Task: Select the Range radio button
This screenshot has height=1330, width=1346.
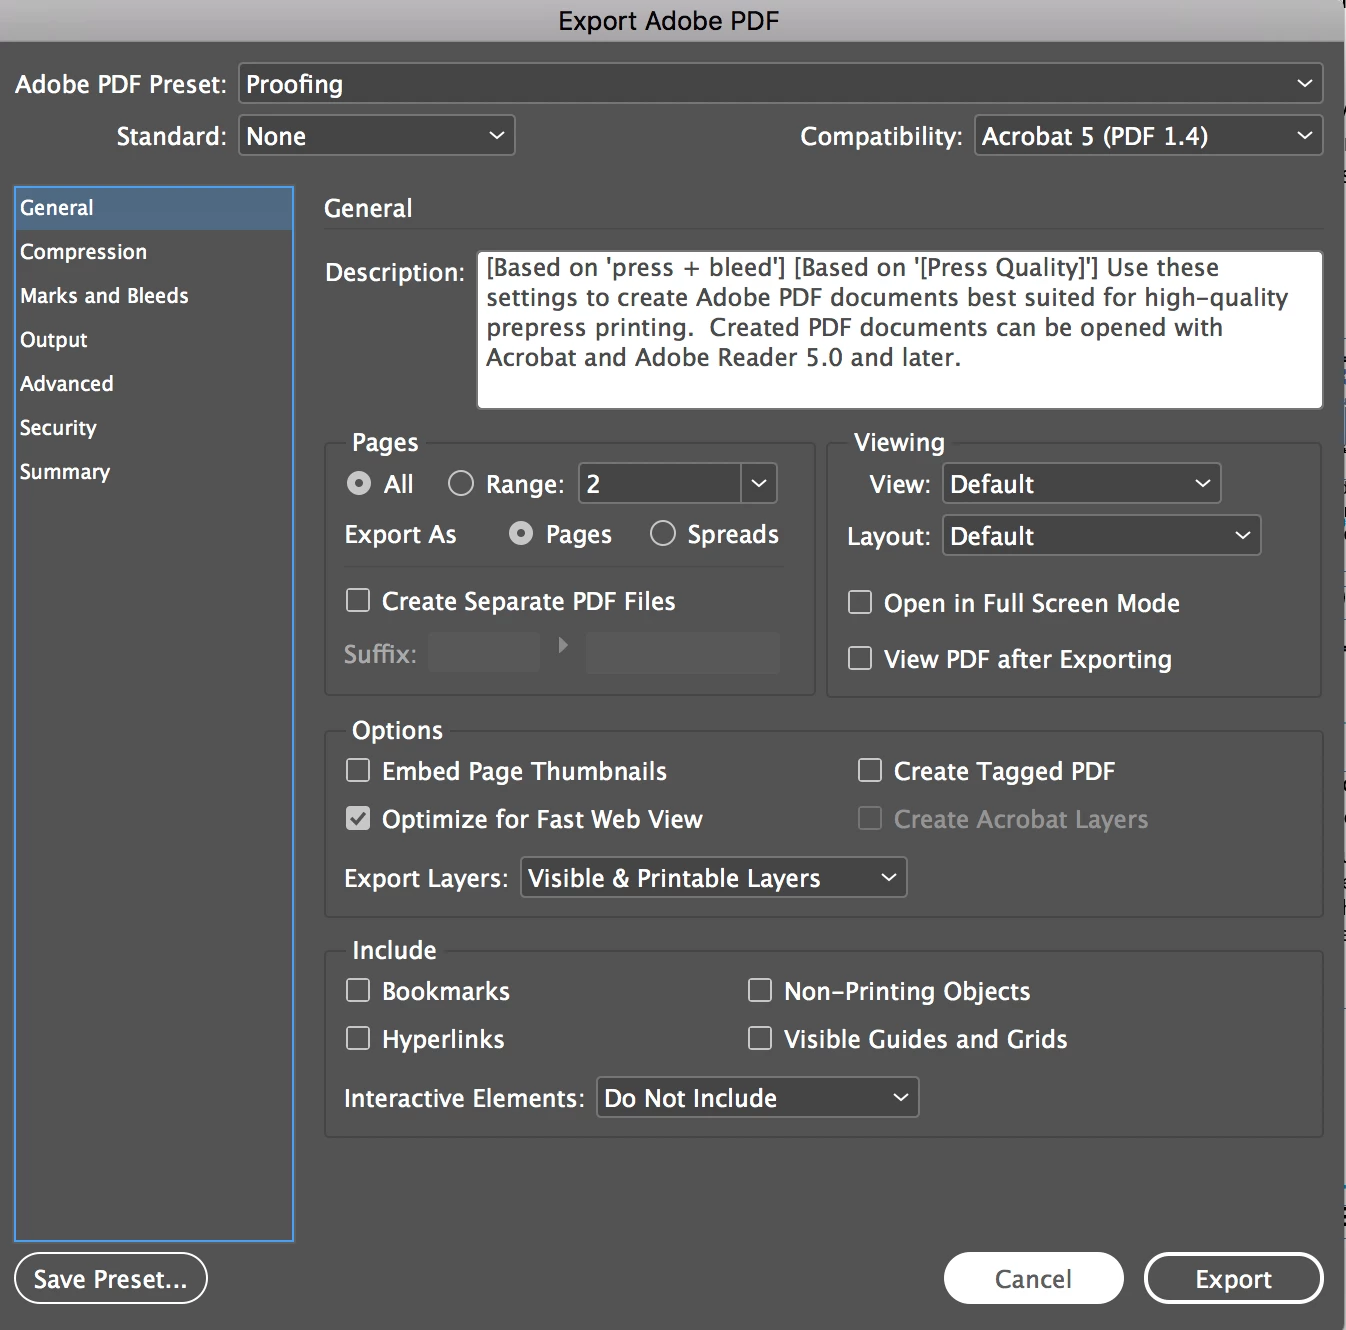Action: click(x=461, y=484)
